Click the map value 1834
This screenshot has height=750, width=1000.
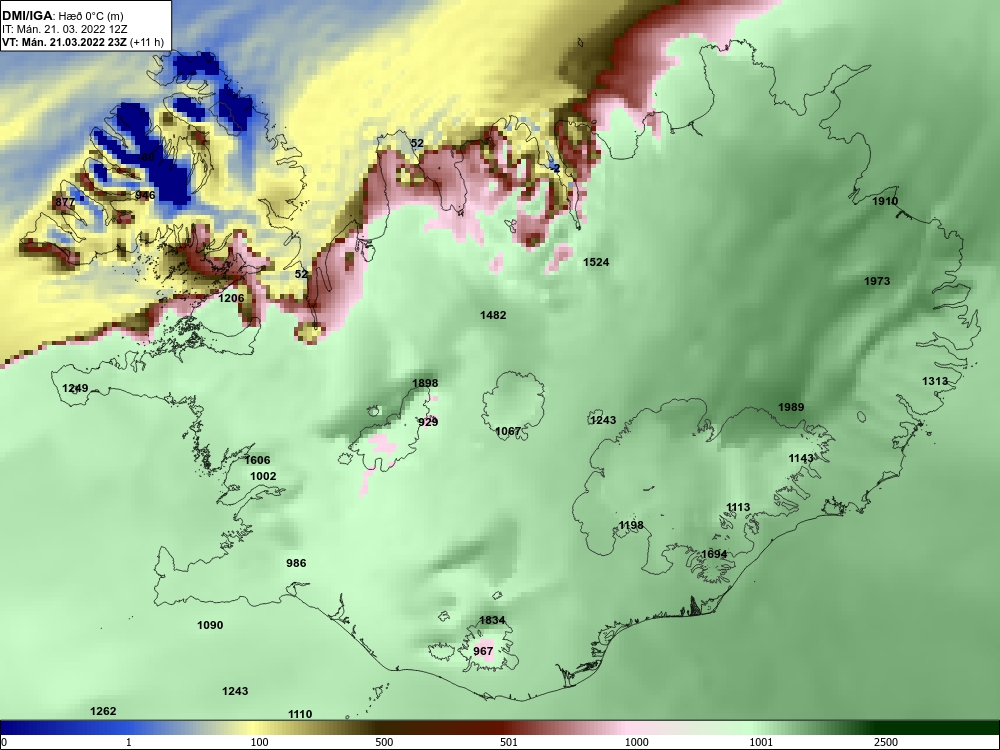tap(492, 620)
